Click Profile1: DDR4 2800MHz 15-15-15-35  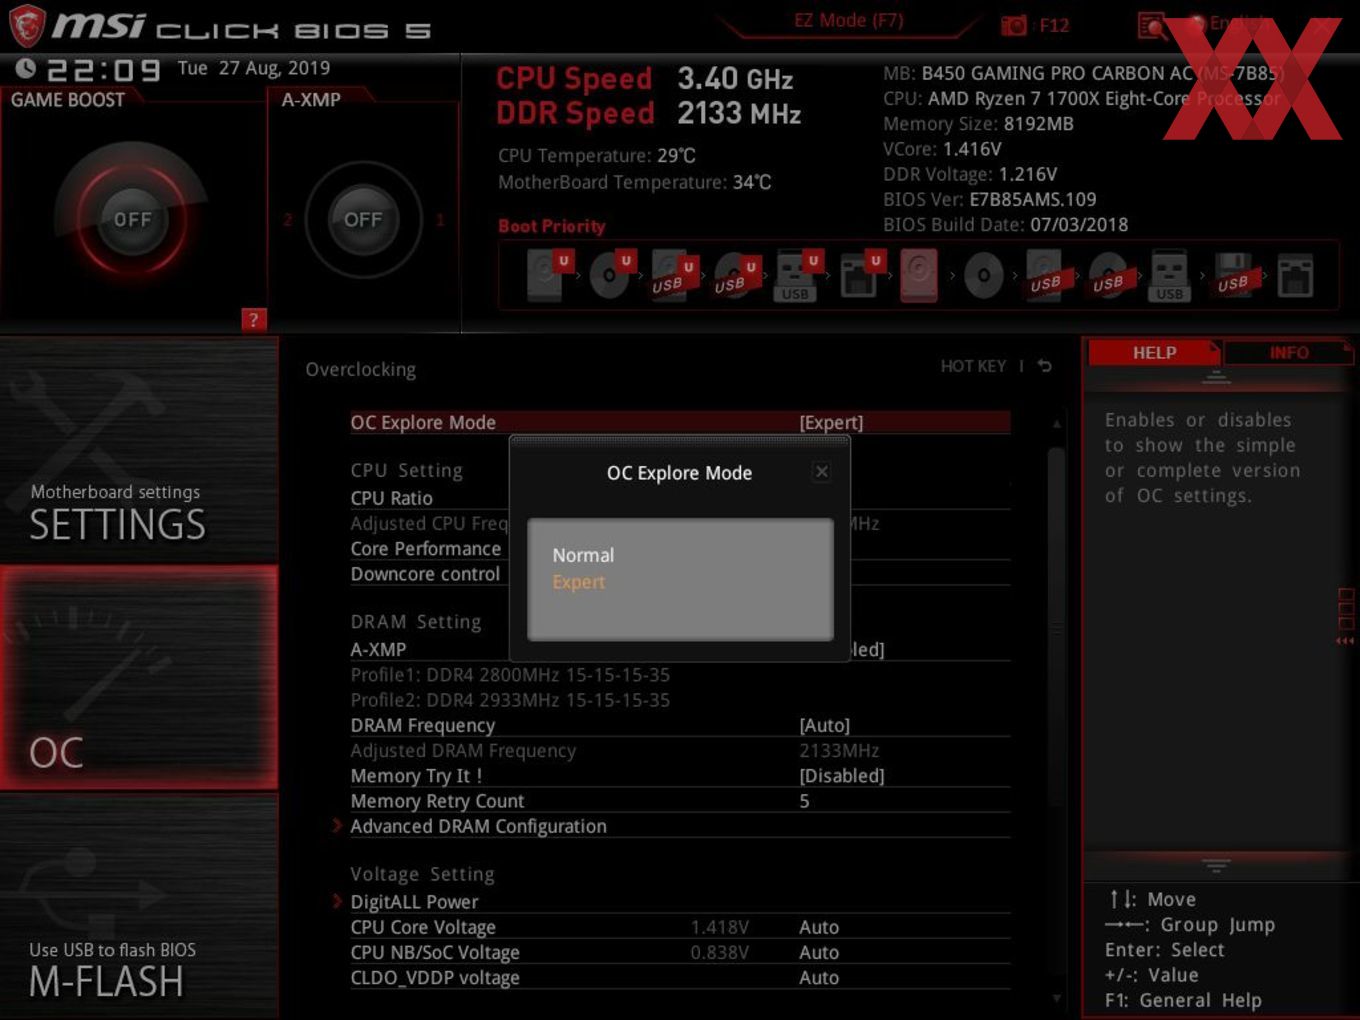[x=510, y=675]
